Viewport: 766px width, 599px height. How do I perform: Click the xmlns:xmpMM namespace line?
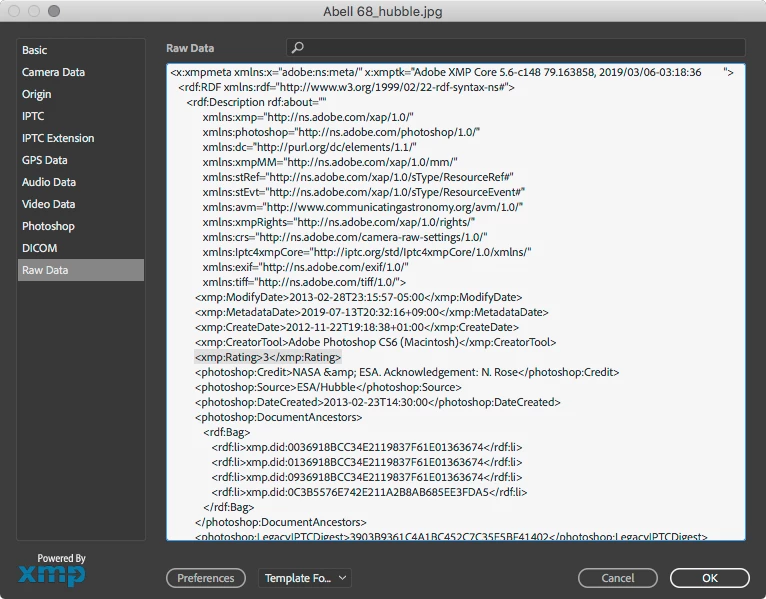pyautogui.click(x=330, y=162)
